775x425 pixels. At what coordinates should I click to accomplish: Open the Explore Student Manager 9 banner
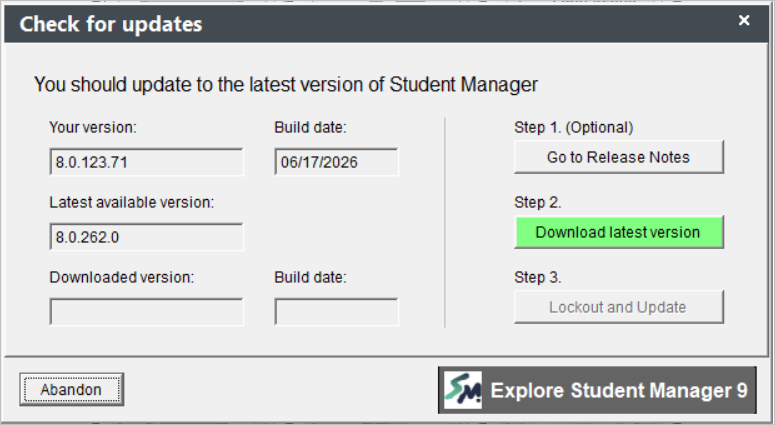click(597, 390)
